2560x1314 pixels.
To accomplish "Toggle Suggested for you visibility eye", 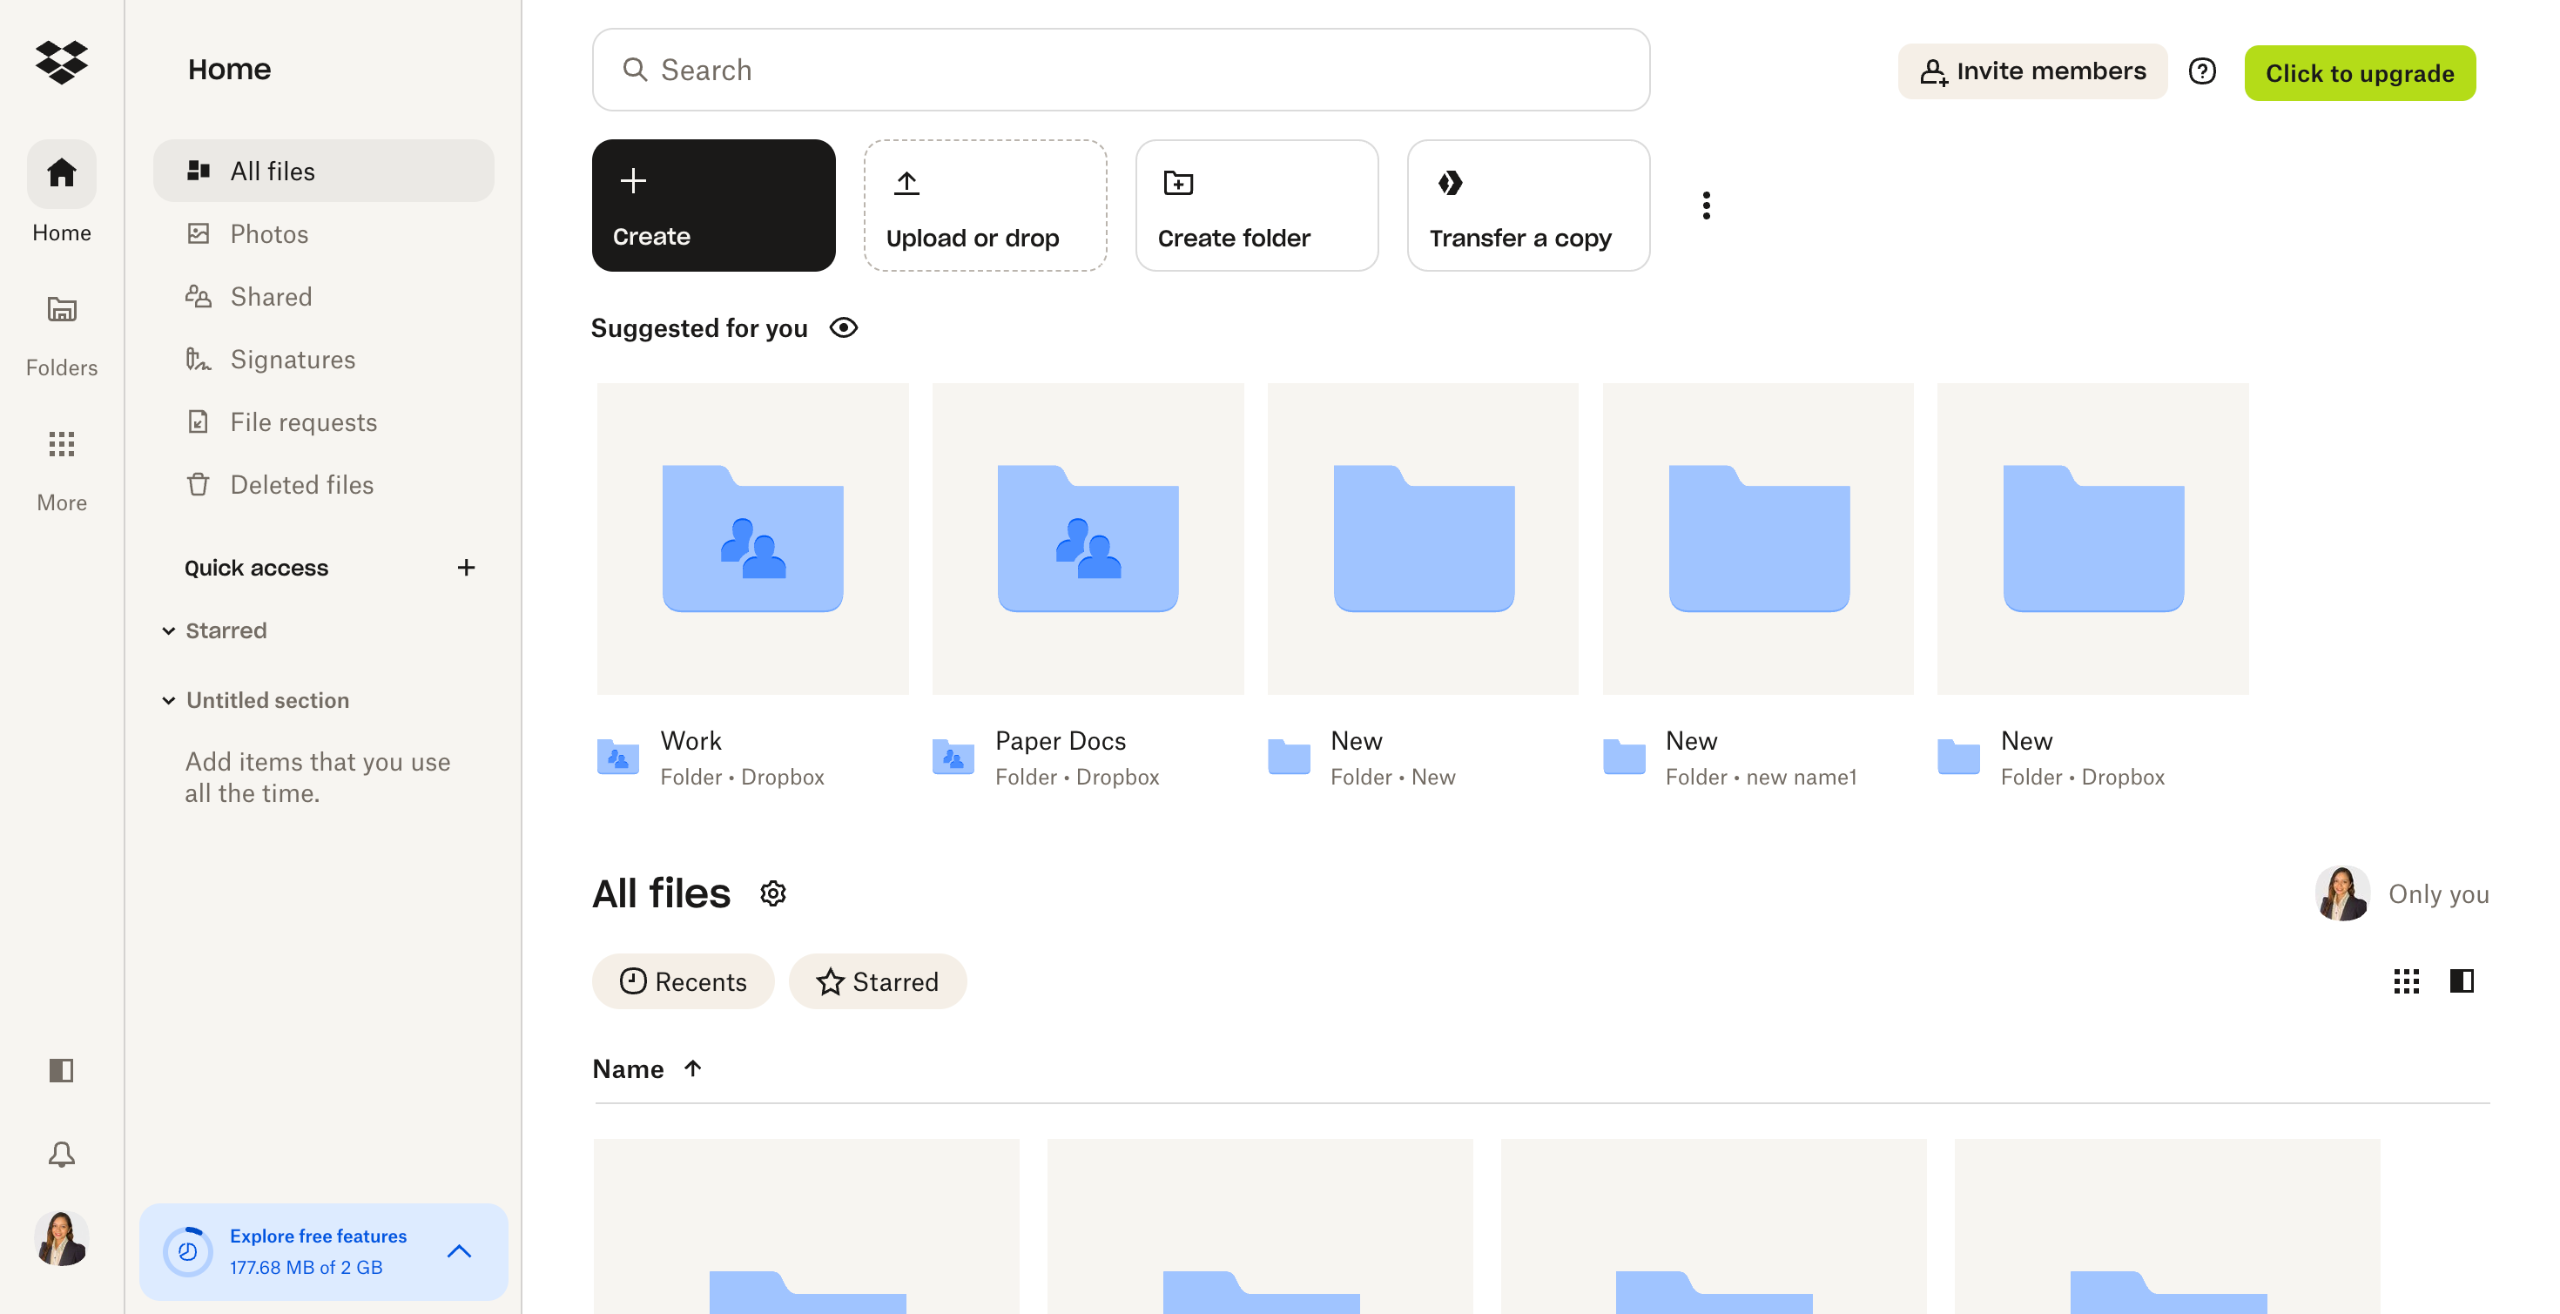I will [x=843, y=328].
